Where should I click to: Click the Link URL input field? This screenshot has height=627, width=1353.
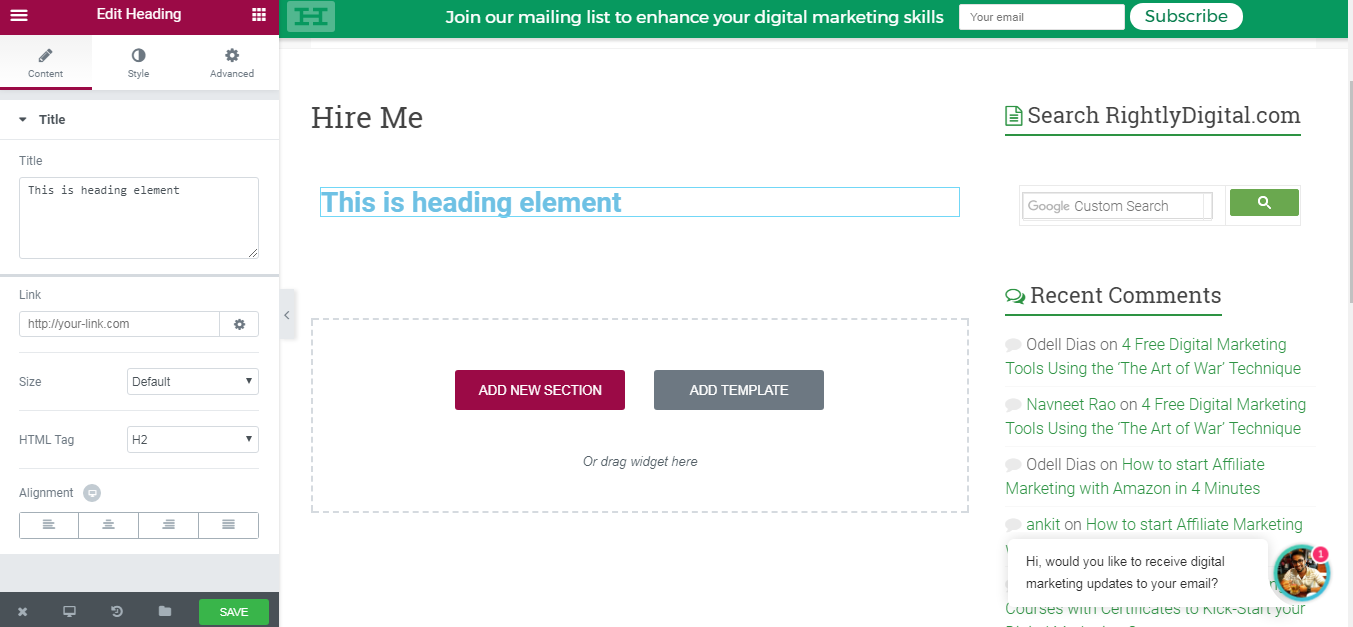[119, 324]
